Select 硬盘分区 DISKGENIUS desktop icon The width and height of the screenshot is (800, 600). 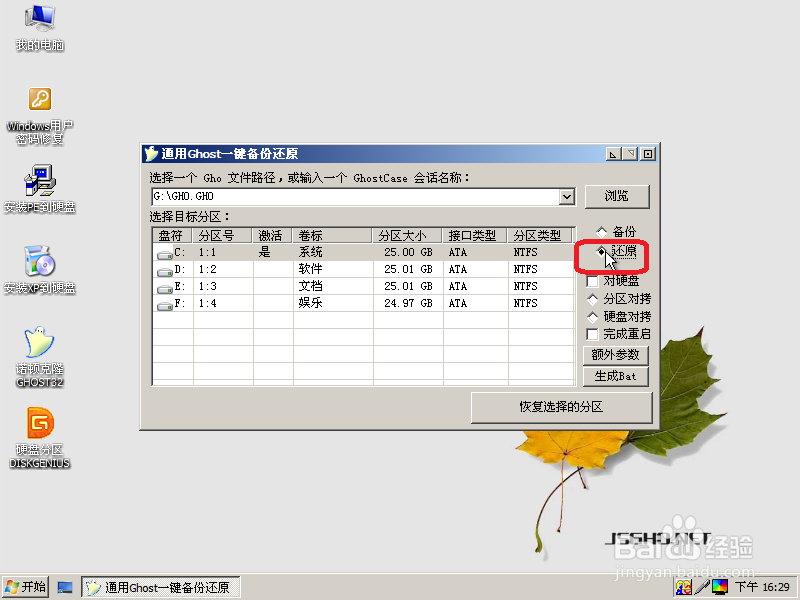[39, 438]
